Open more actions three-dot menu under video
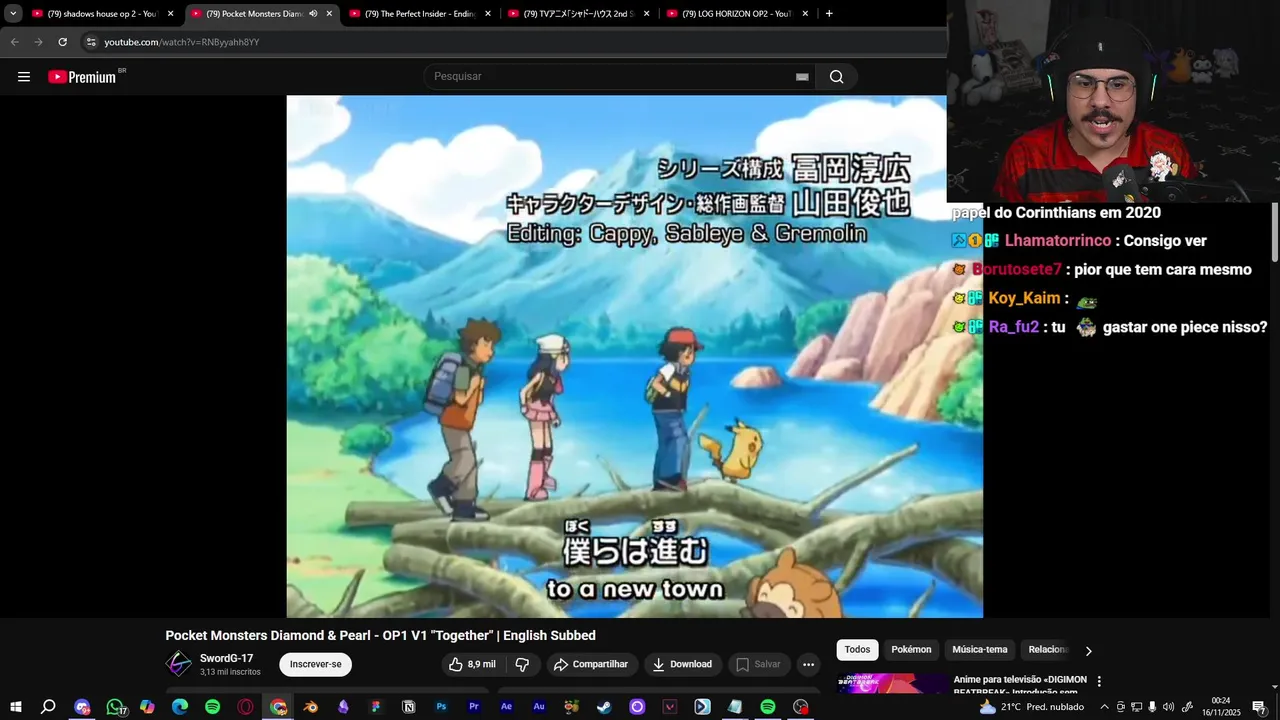 [808, 664]
